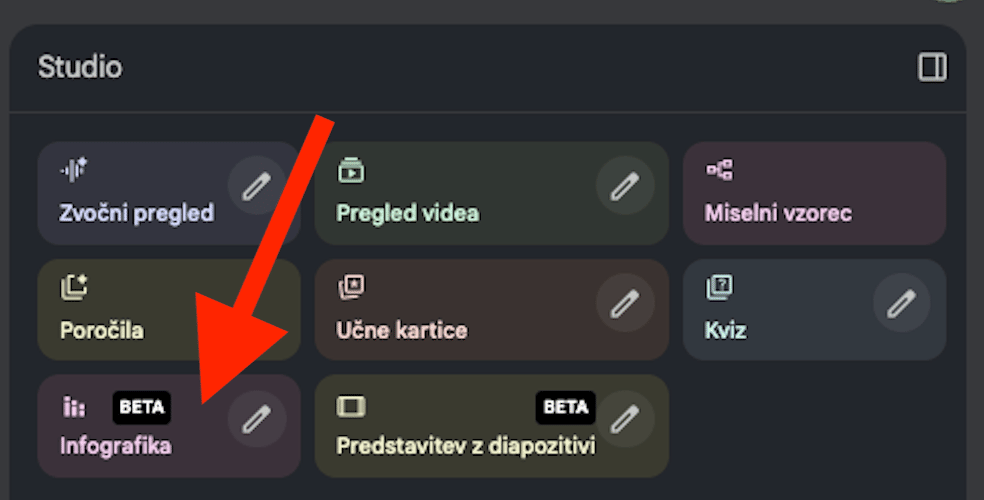Collapse the Studio panel with sidebar icon
Screen dimensions: 984x500
[x=932, y=68]
